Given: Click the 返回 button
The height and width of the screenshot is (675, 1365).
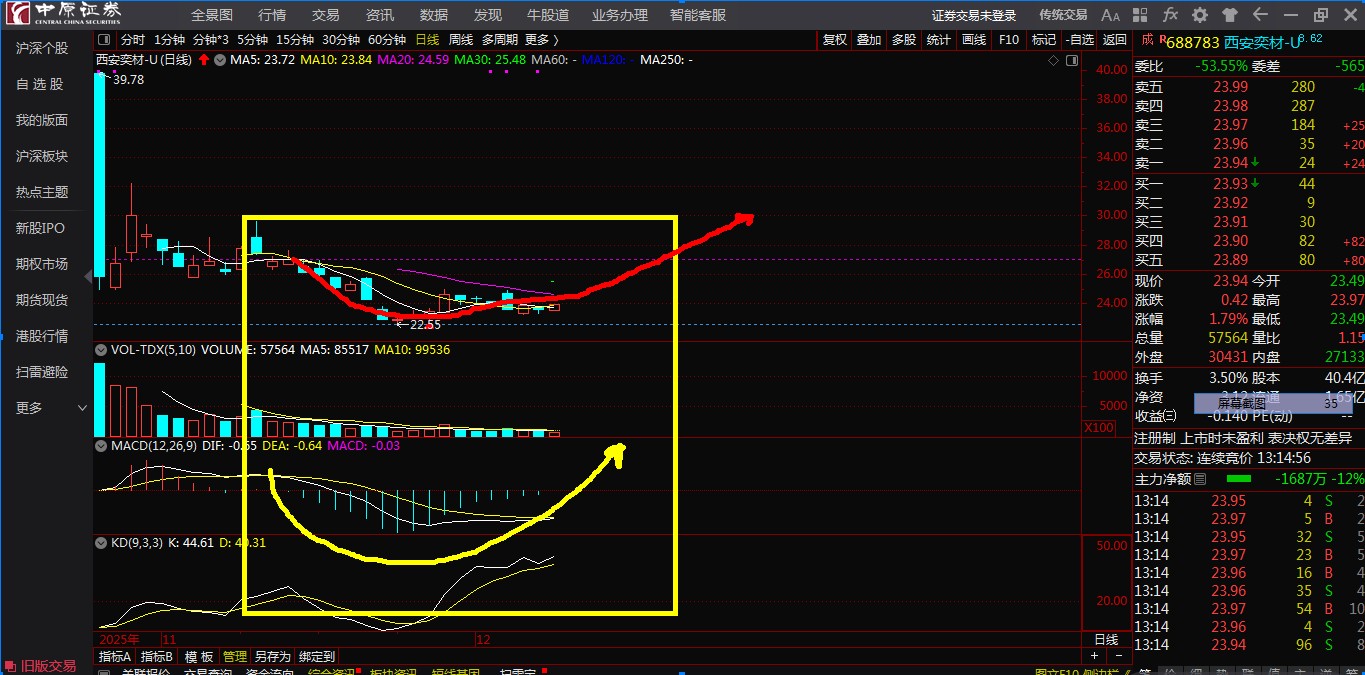Looking at the screenshot, I should 1114,40.
